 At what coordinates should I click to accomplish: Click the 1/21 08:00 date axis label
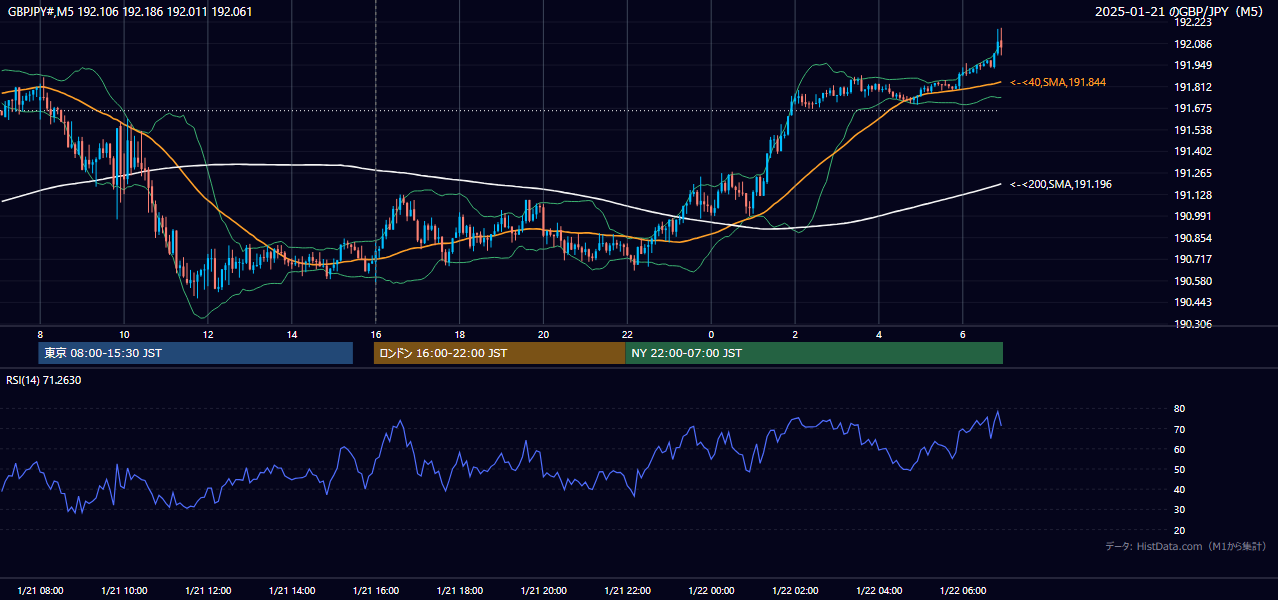pyautogui.click(x=40, y=591)
